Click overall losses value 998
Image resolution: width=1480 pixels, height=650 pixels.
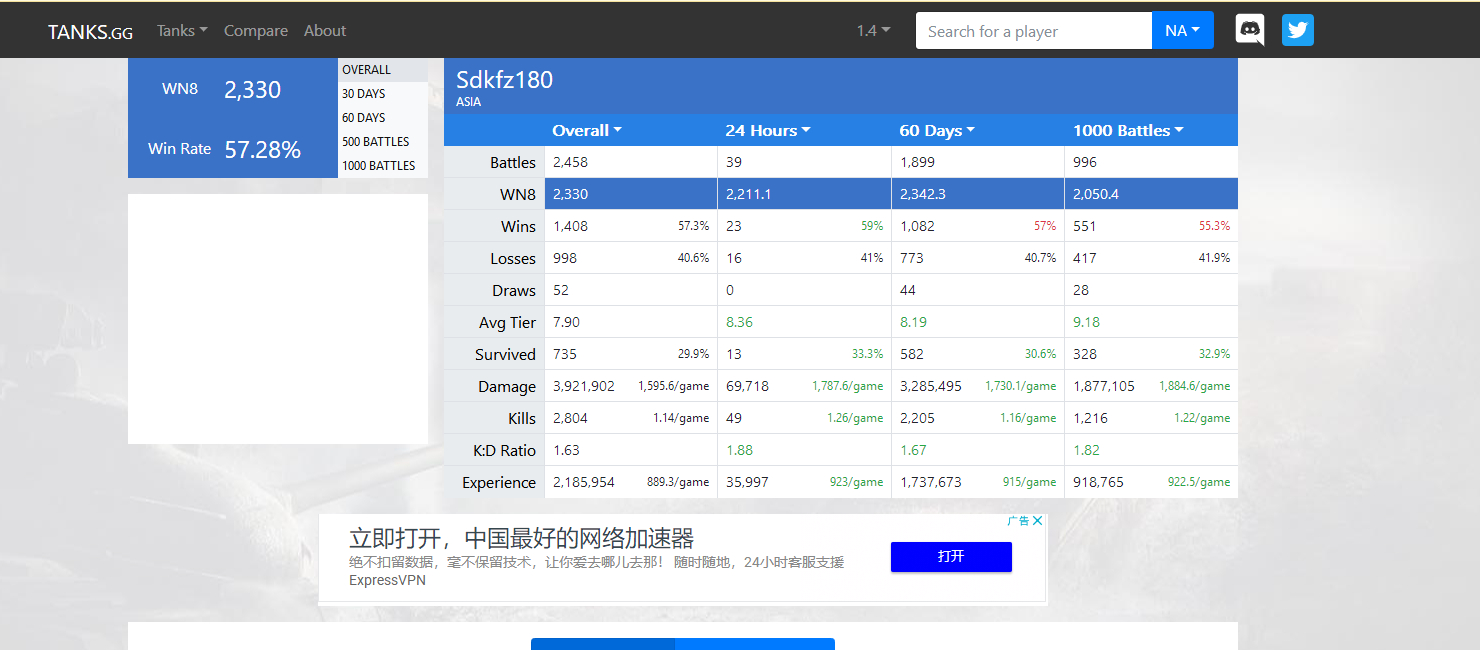pyautogui.click(x=565, y=259)
